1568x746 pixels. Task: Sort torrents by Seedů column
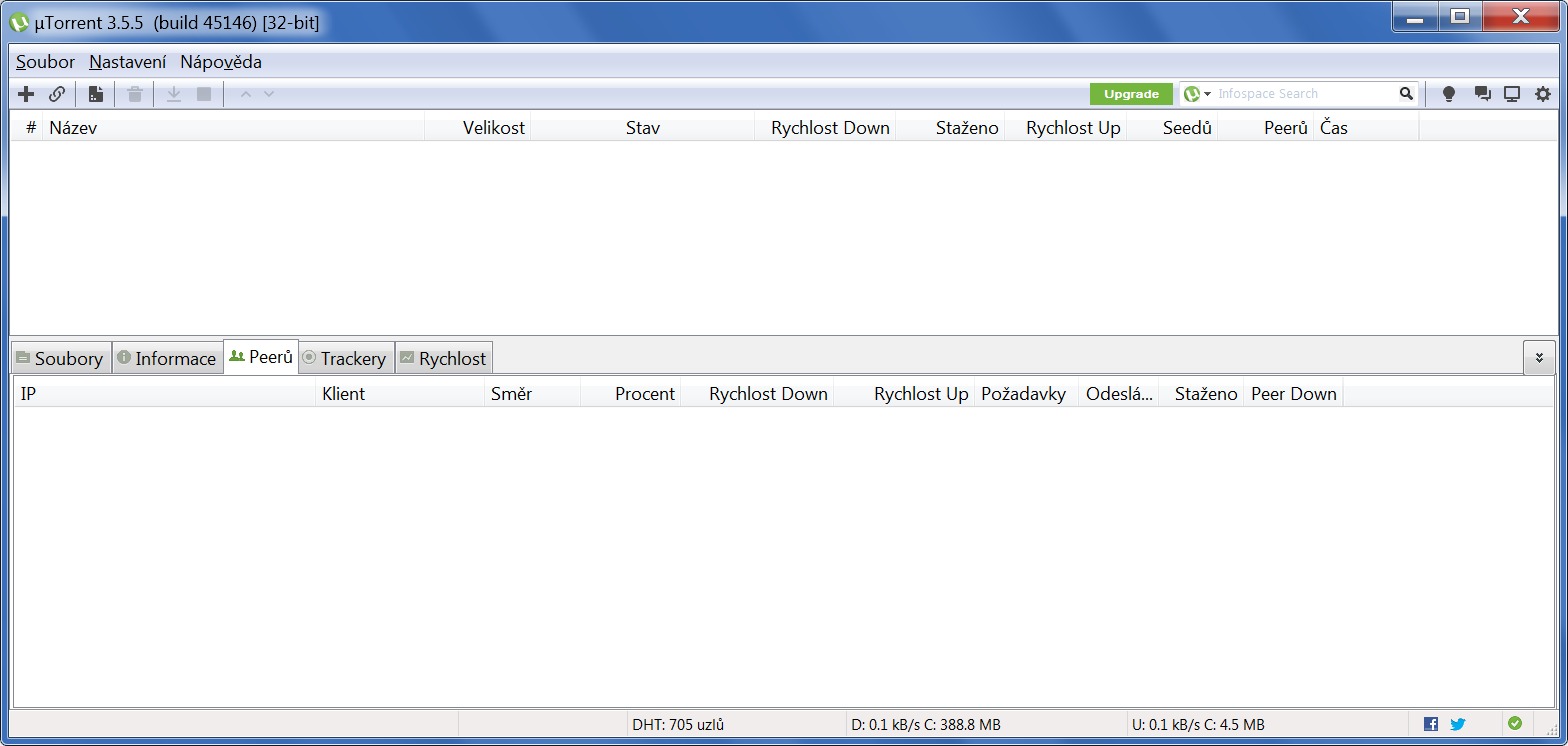coord(1173,128)
